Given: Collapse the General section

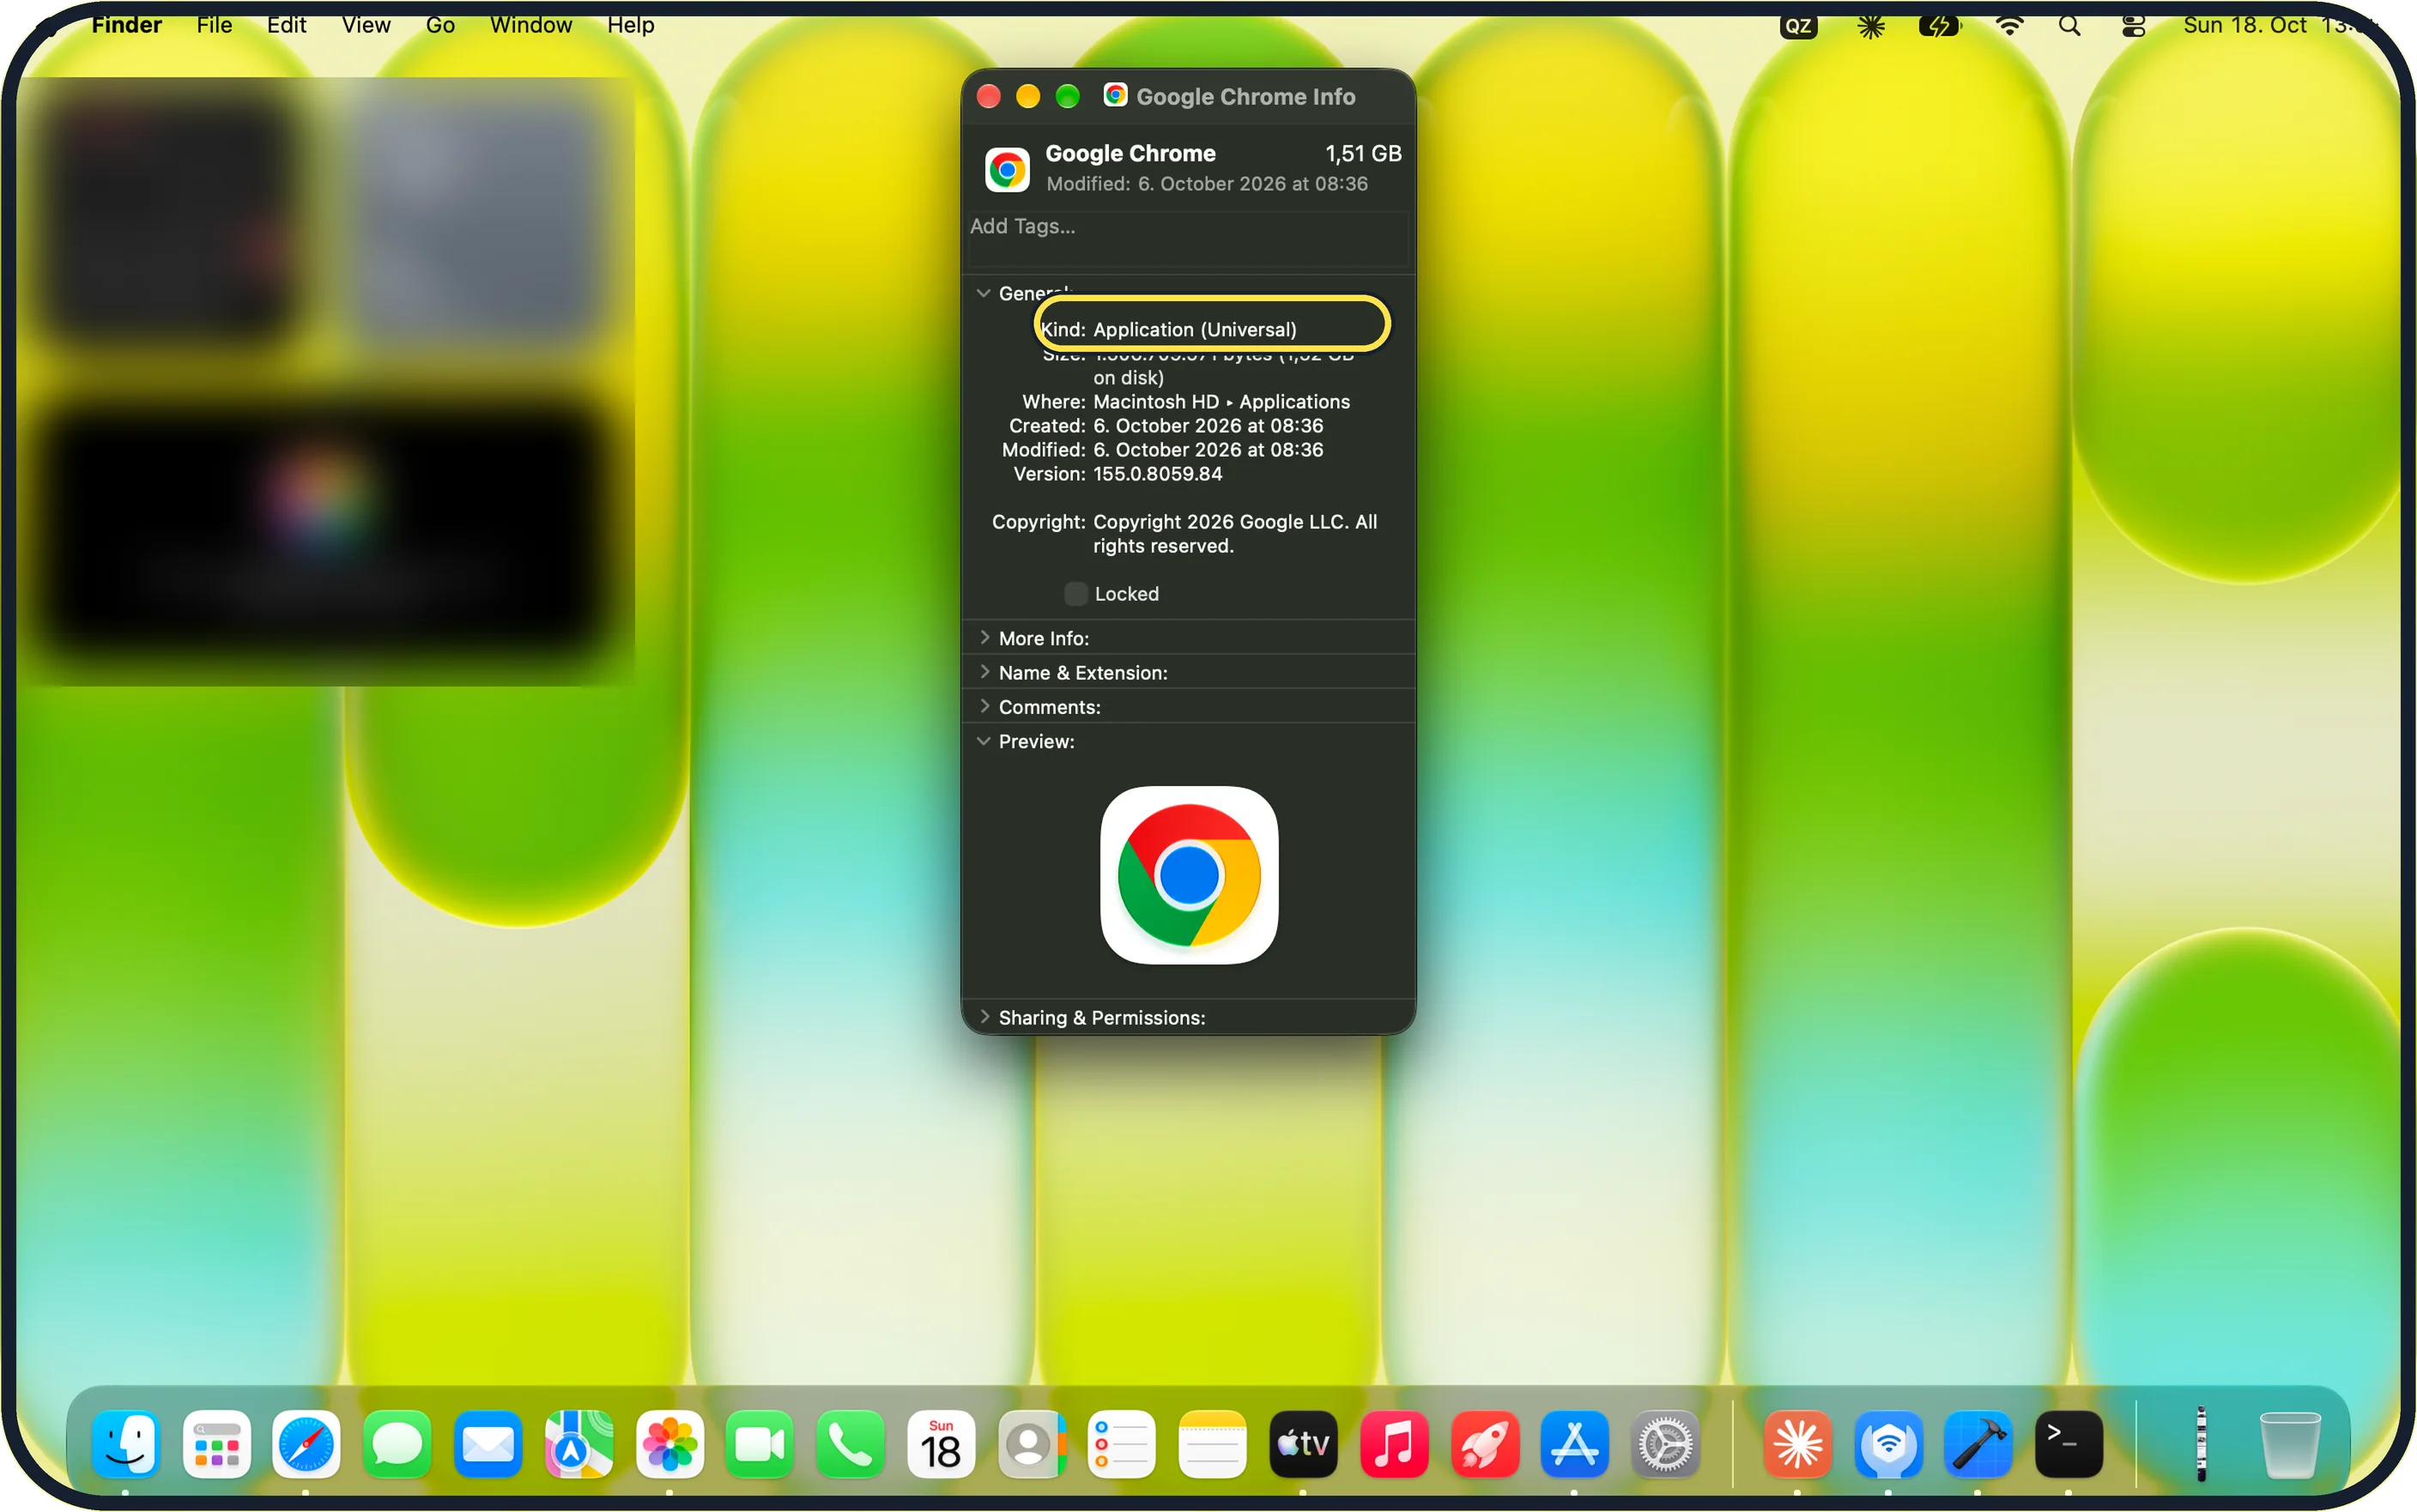Looking at the screenshot, I should coord(984,293).
